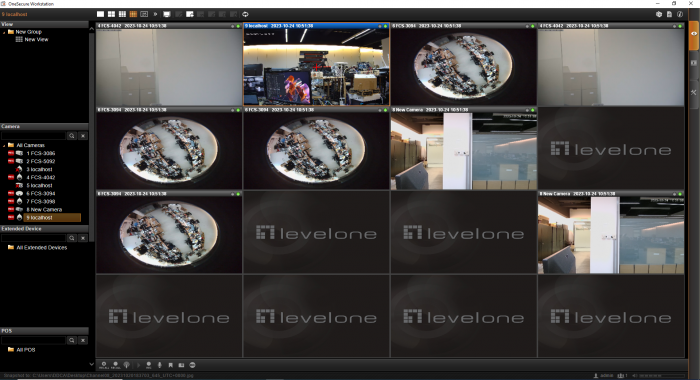Open the All POS folder
This screenshot has width=700, height=380.
[25, 350]
